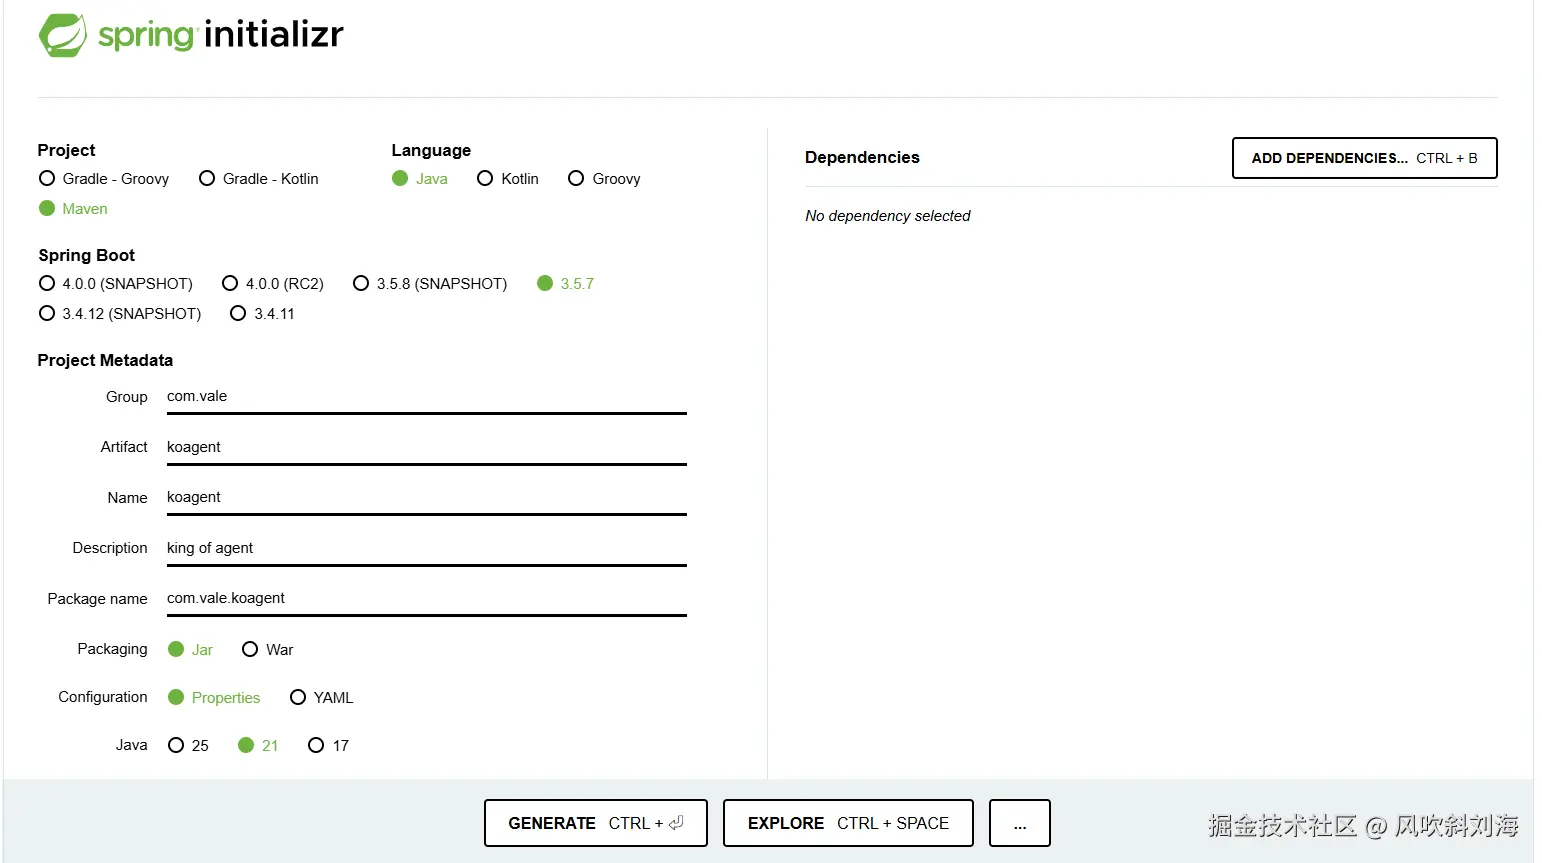The height and width of the screenshot is (863, 1542).
Task: Explore the project contents
Action: click(x=848, y=823)
